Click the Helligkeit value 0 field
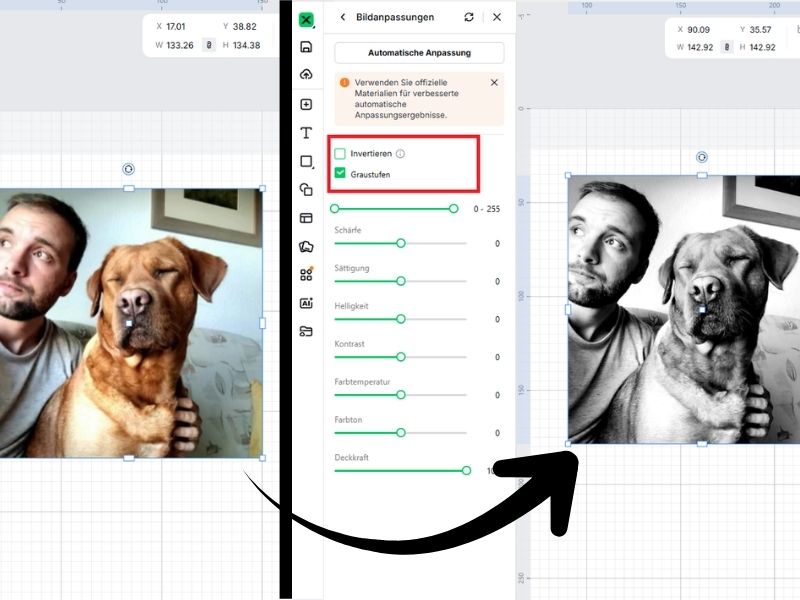Viewport: 800px width, 600px height. coord(497,319)
